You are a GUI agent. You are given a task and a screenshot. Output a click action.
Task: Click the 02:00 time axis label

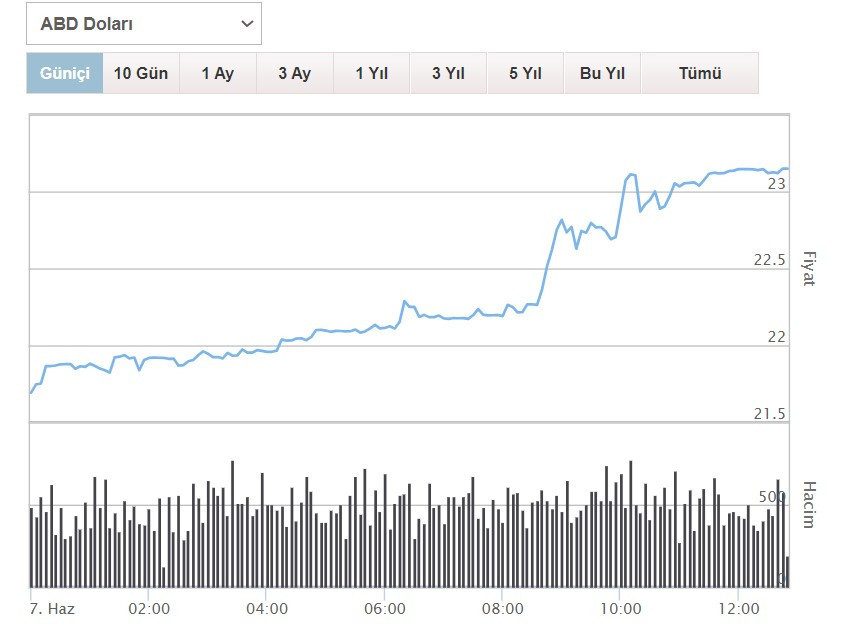coord(148,608)
